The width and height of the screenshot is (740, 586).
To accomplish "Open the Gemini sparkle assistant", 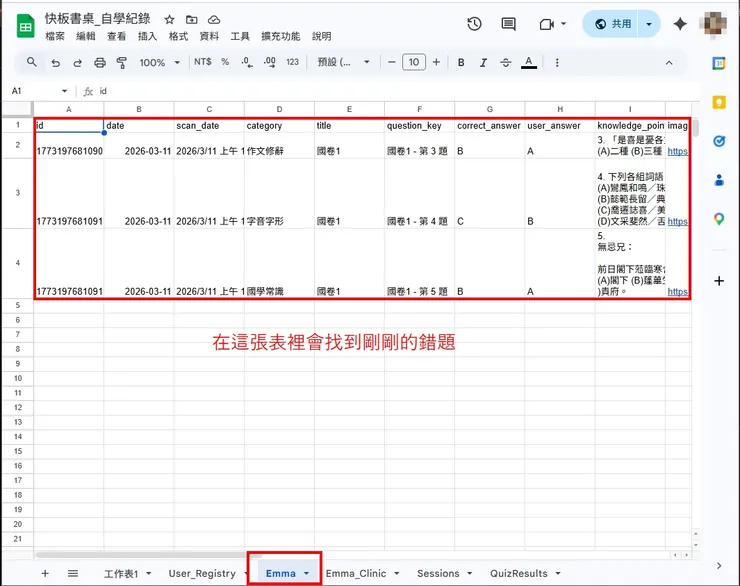I will [680, 24].
